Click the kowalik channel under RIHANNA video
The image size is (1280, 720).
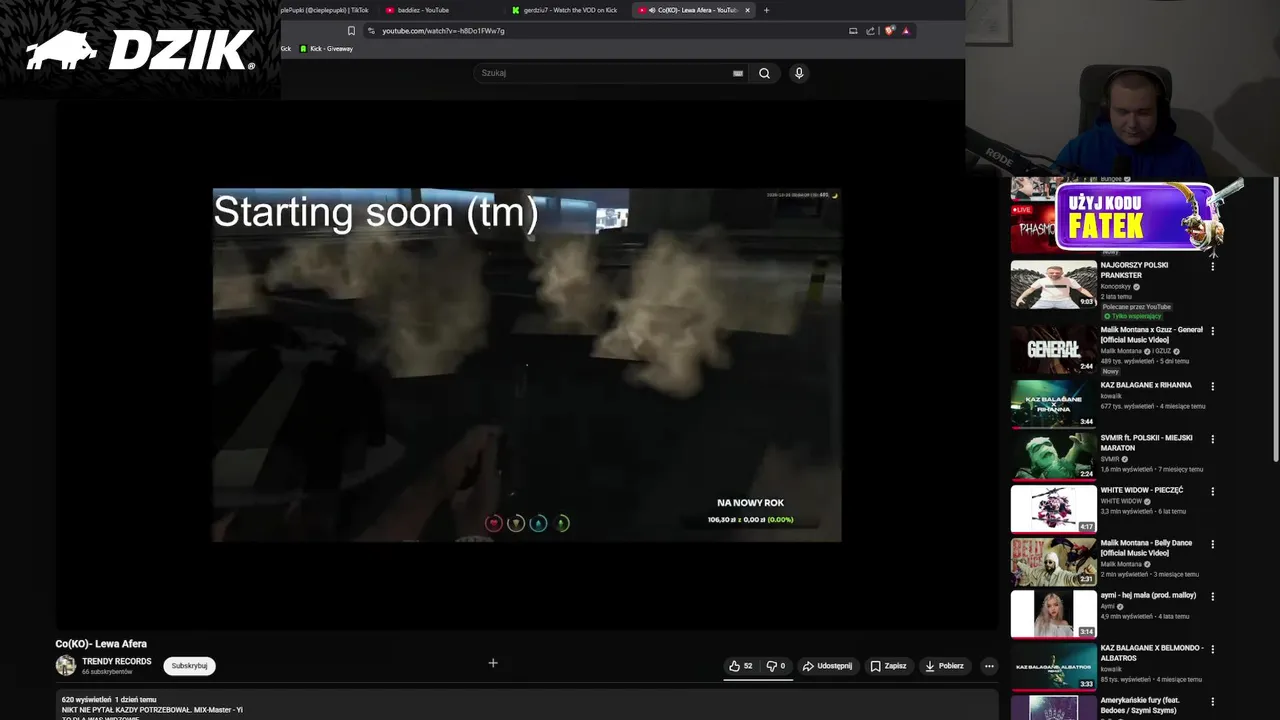click(1111, 396)
